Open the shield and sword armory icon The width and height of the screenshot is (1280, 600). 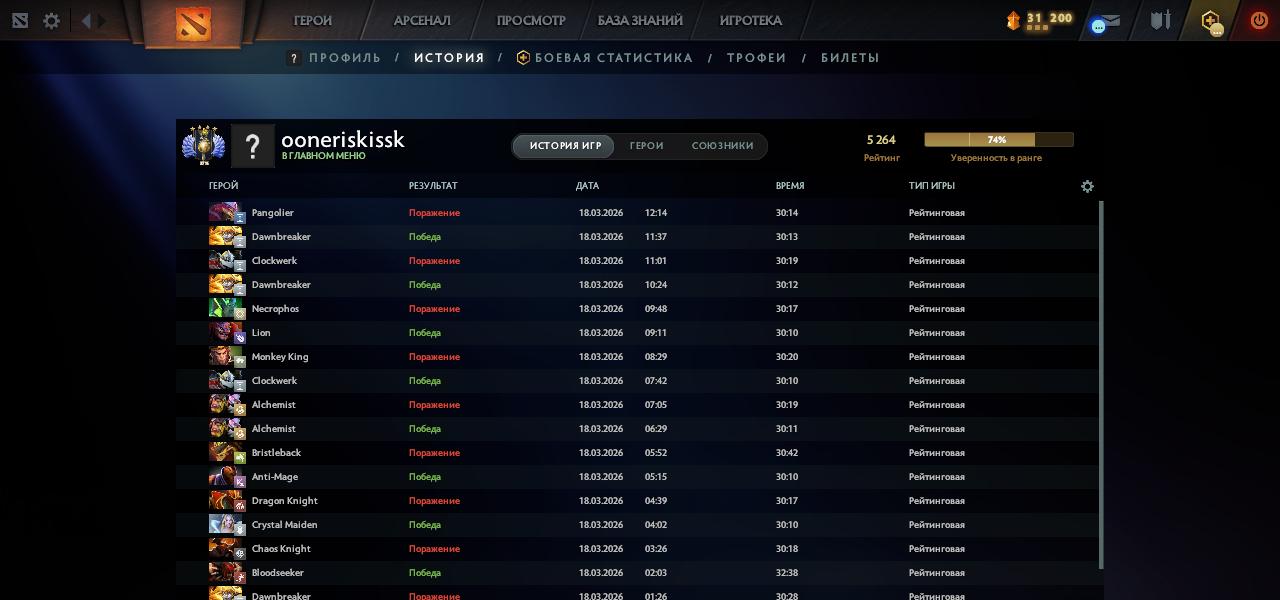(1160, 20)
